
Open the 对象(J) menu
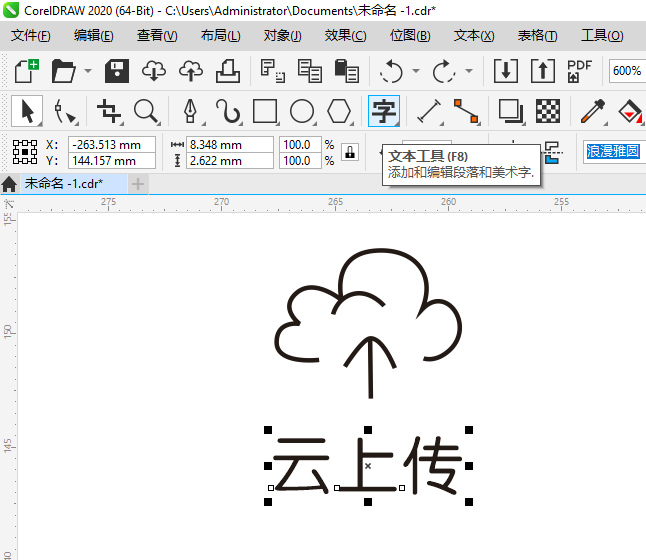[x=283, y=35]
